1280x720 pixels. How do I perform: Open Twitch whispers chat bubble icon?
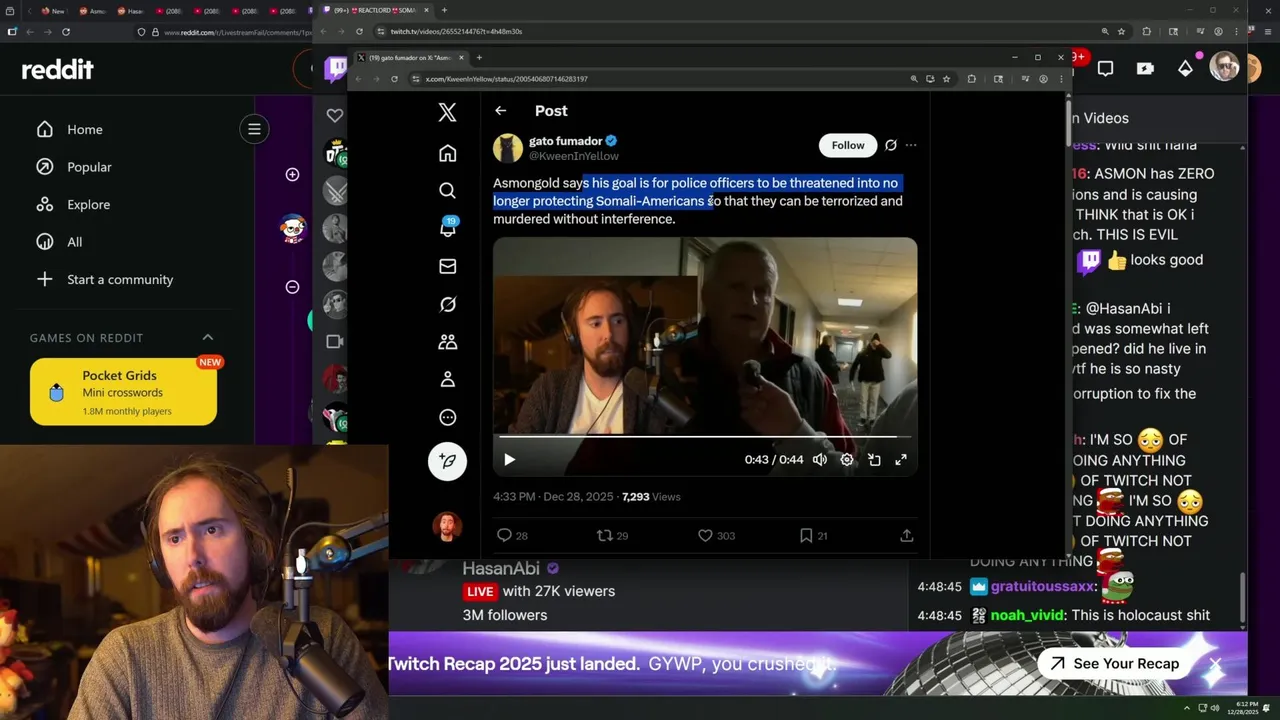pyautogui.click(x=1105, y=69)
